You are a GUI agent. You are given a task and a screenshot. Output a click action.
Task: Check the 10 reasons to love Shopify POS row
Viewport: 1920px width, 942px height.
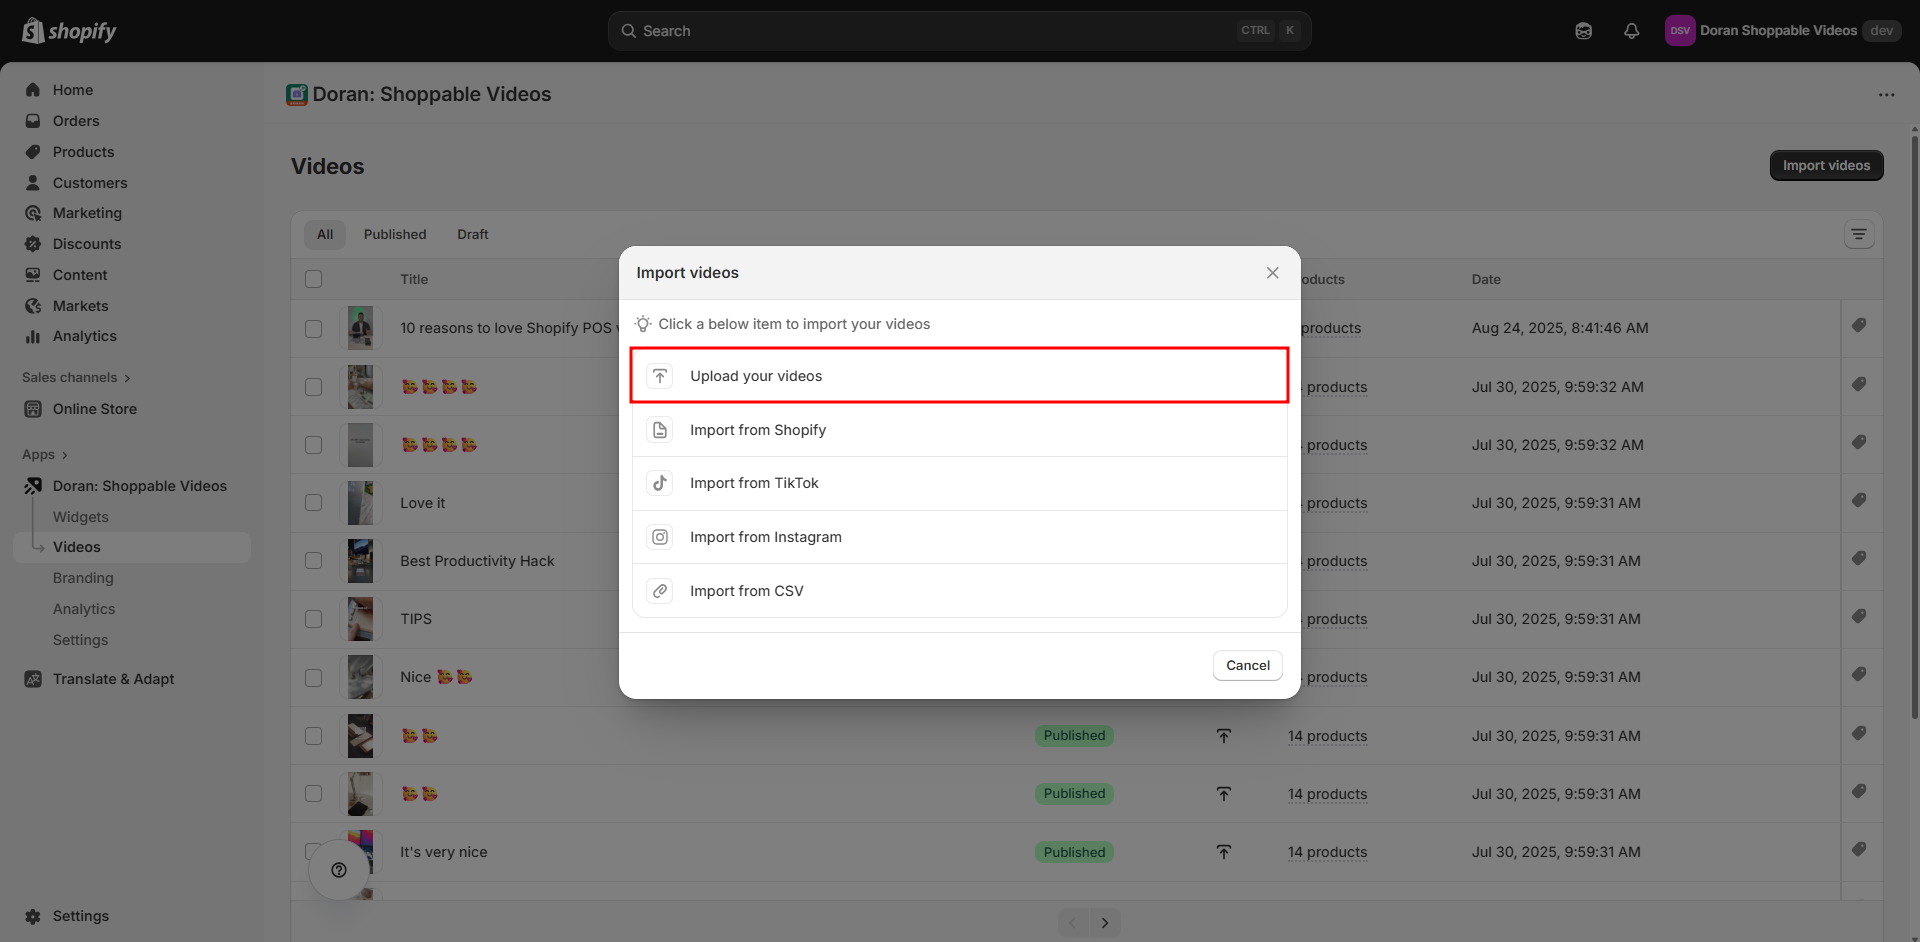[x=314, y=329]
